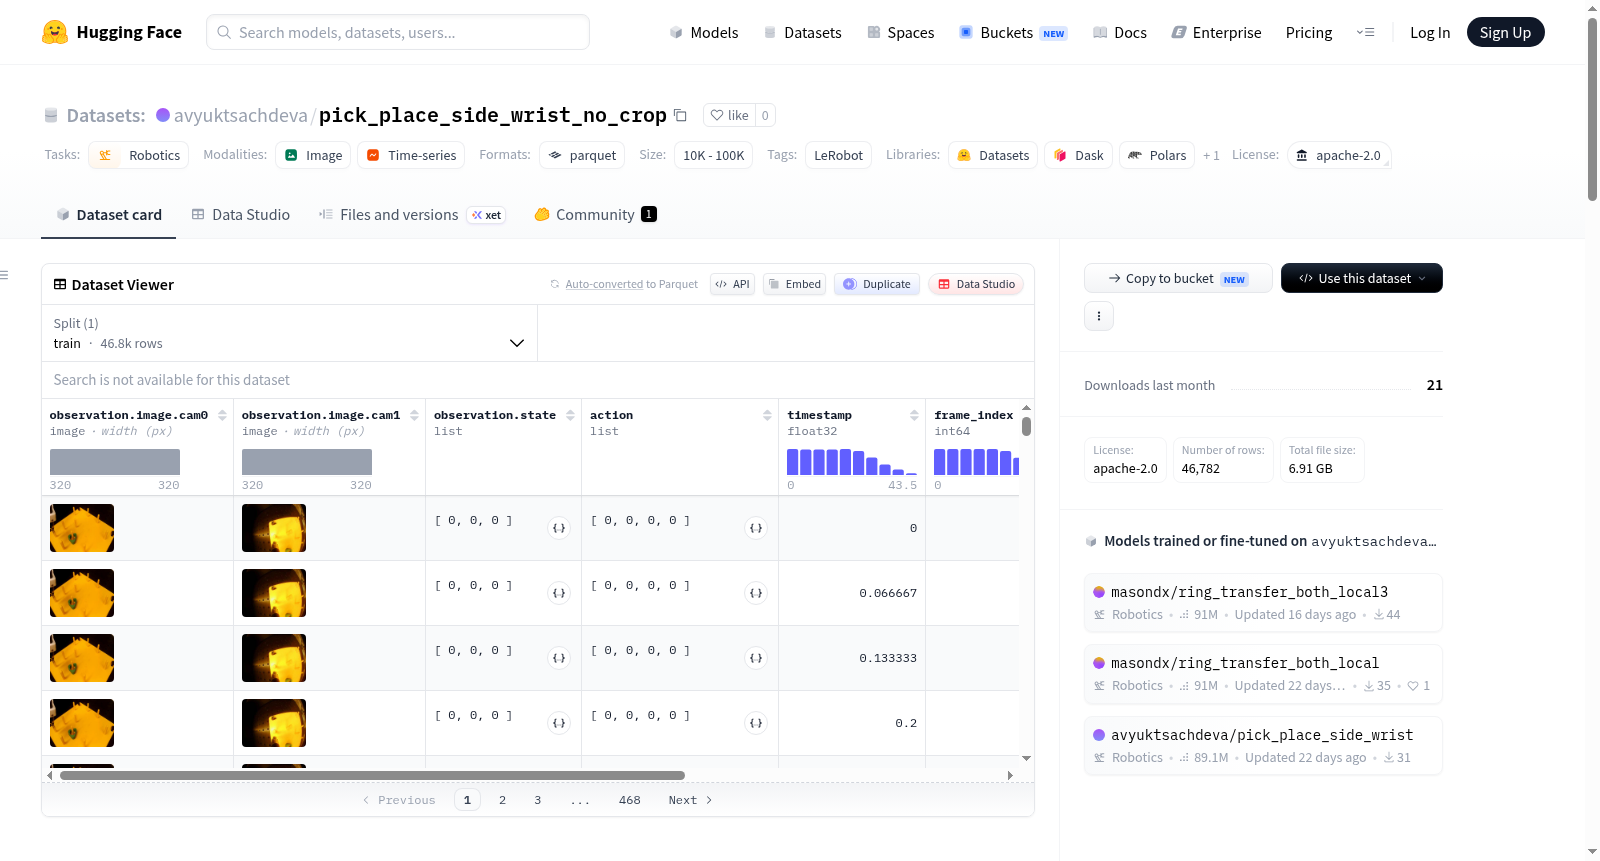Click the Hugging Face logo icon
This screenshot has width=1600, height=861.
[x=55, y=32]
